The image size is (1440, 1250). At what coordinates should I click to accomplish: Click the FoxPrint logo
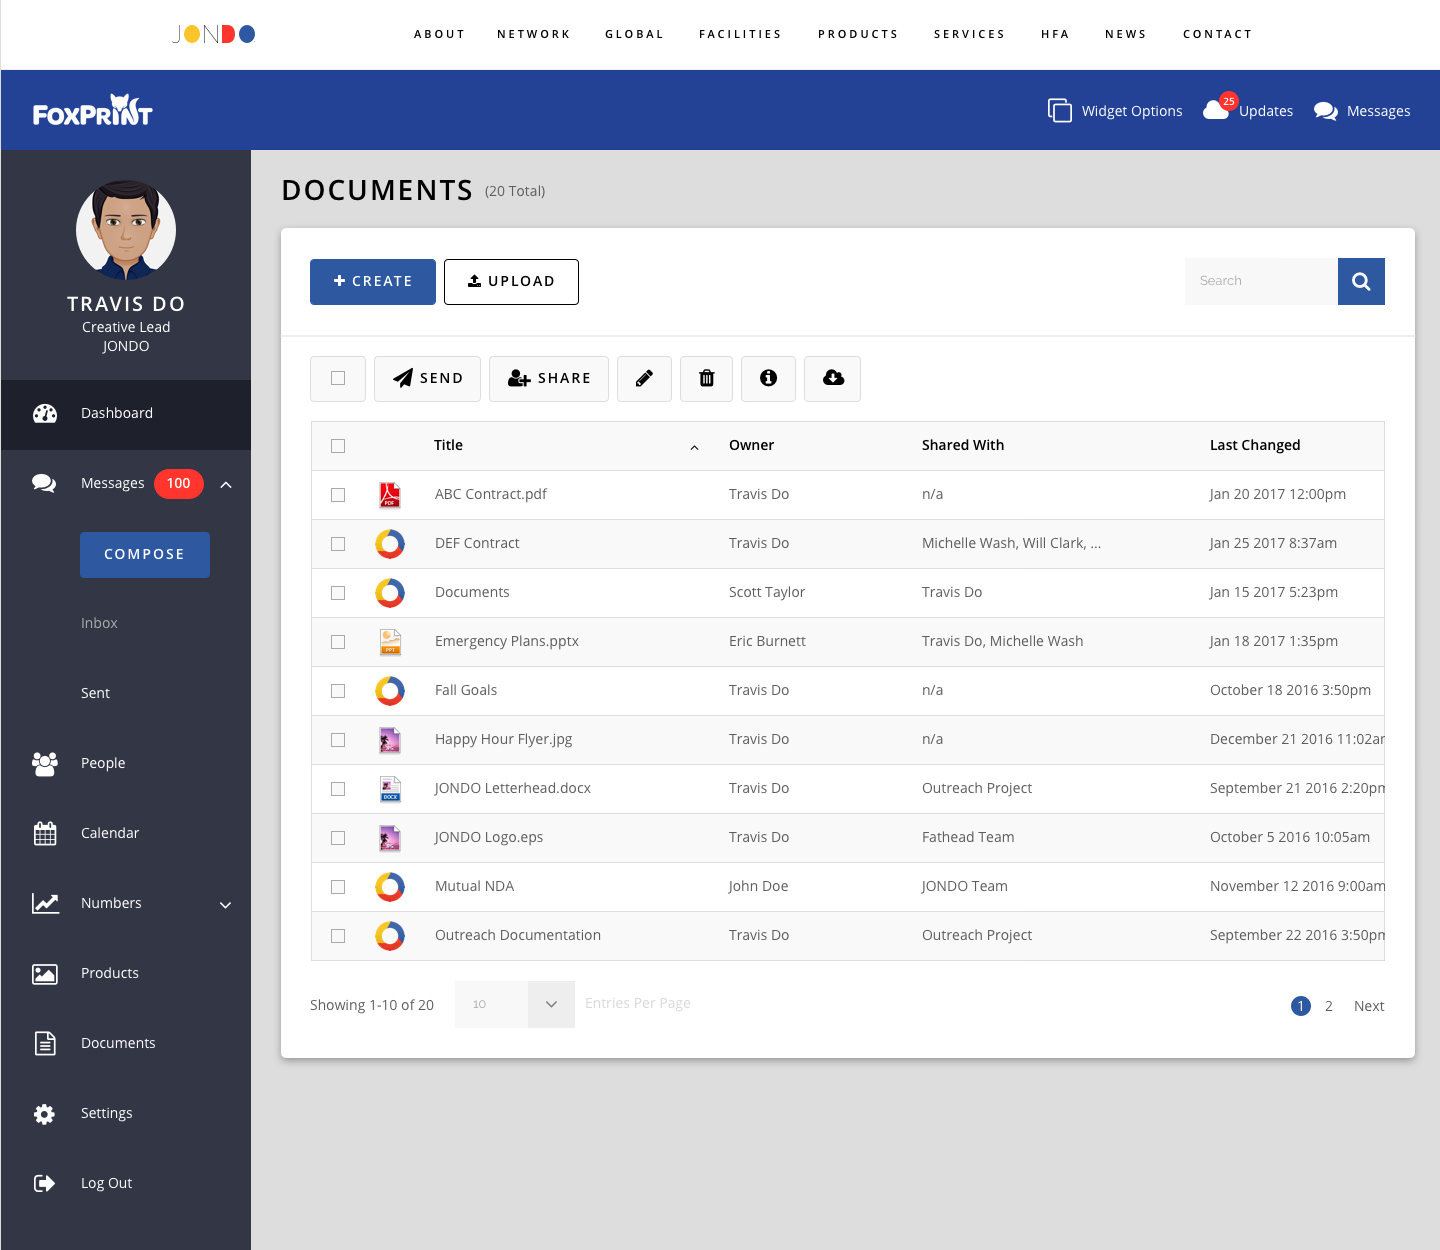[92, 110]
